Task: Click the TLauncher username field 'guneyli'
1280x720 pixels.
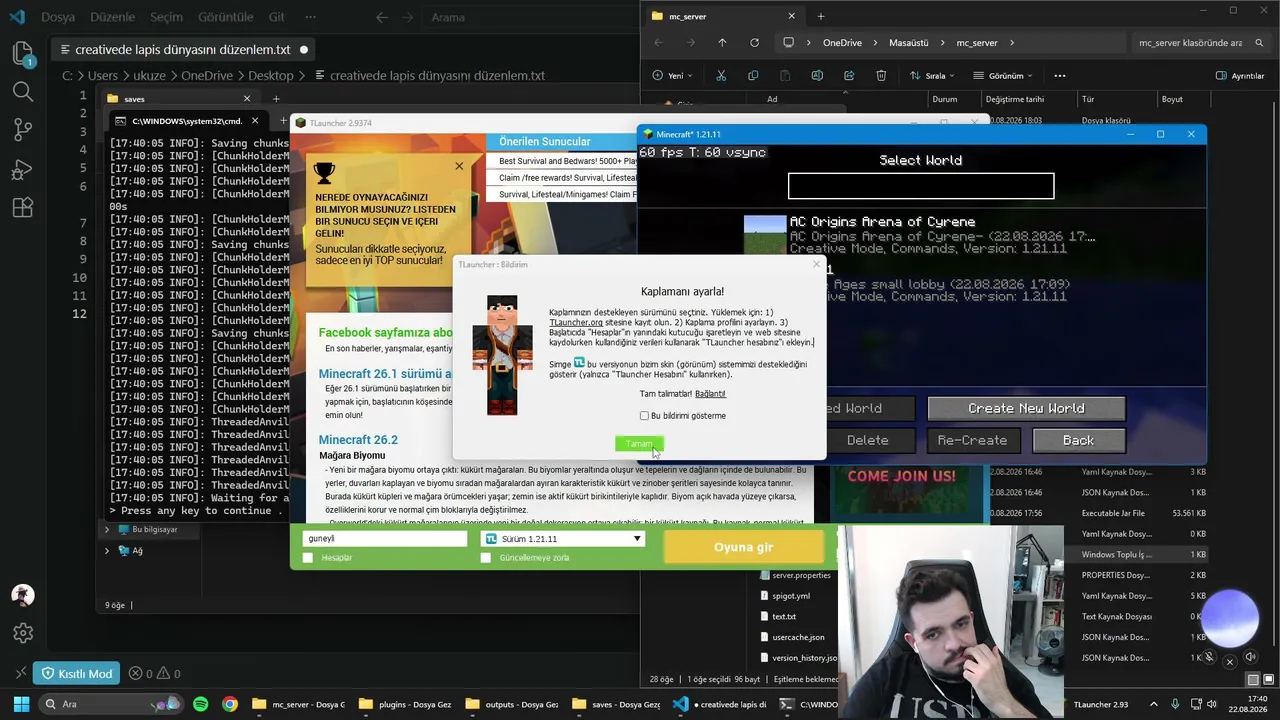Action: (385, 539)
